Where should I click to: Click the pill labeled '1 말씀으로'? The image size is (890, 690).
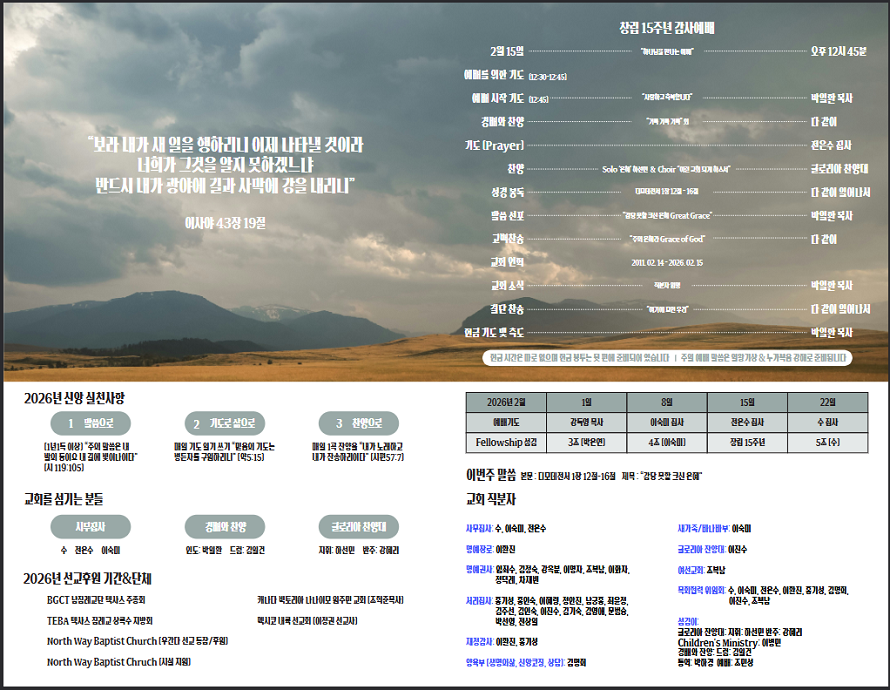(91, 423)
